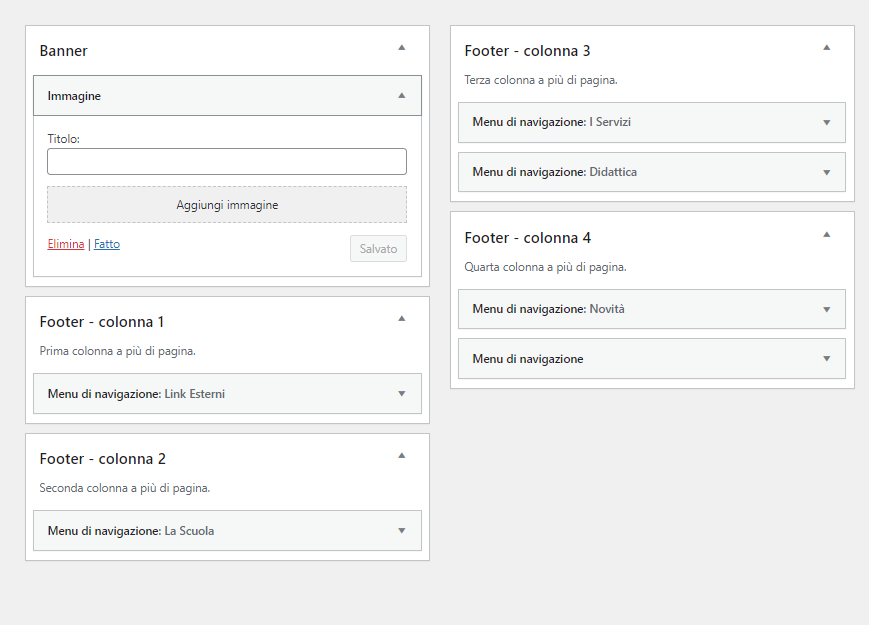This screenshot has width=869, height=625.
Task: Click the Elimina link
Action: (x=66, y=244)
